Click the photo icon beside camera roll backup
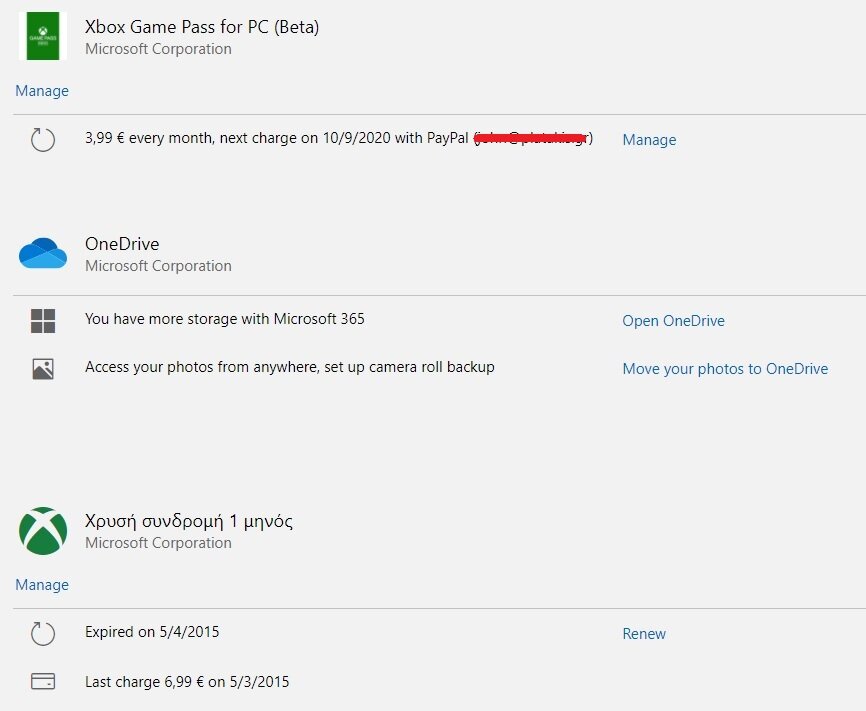Image resolution: width=866 pixels, height=711 pixels. tap(43, 369)
